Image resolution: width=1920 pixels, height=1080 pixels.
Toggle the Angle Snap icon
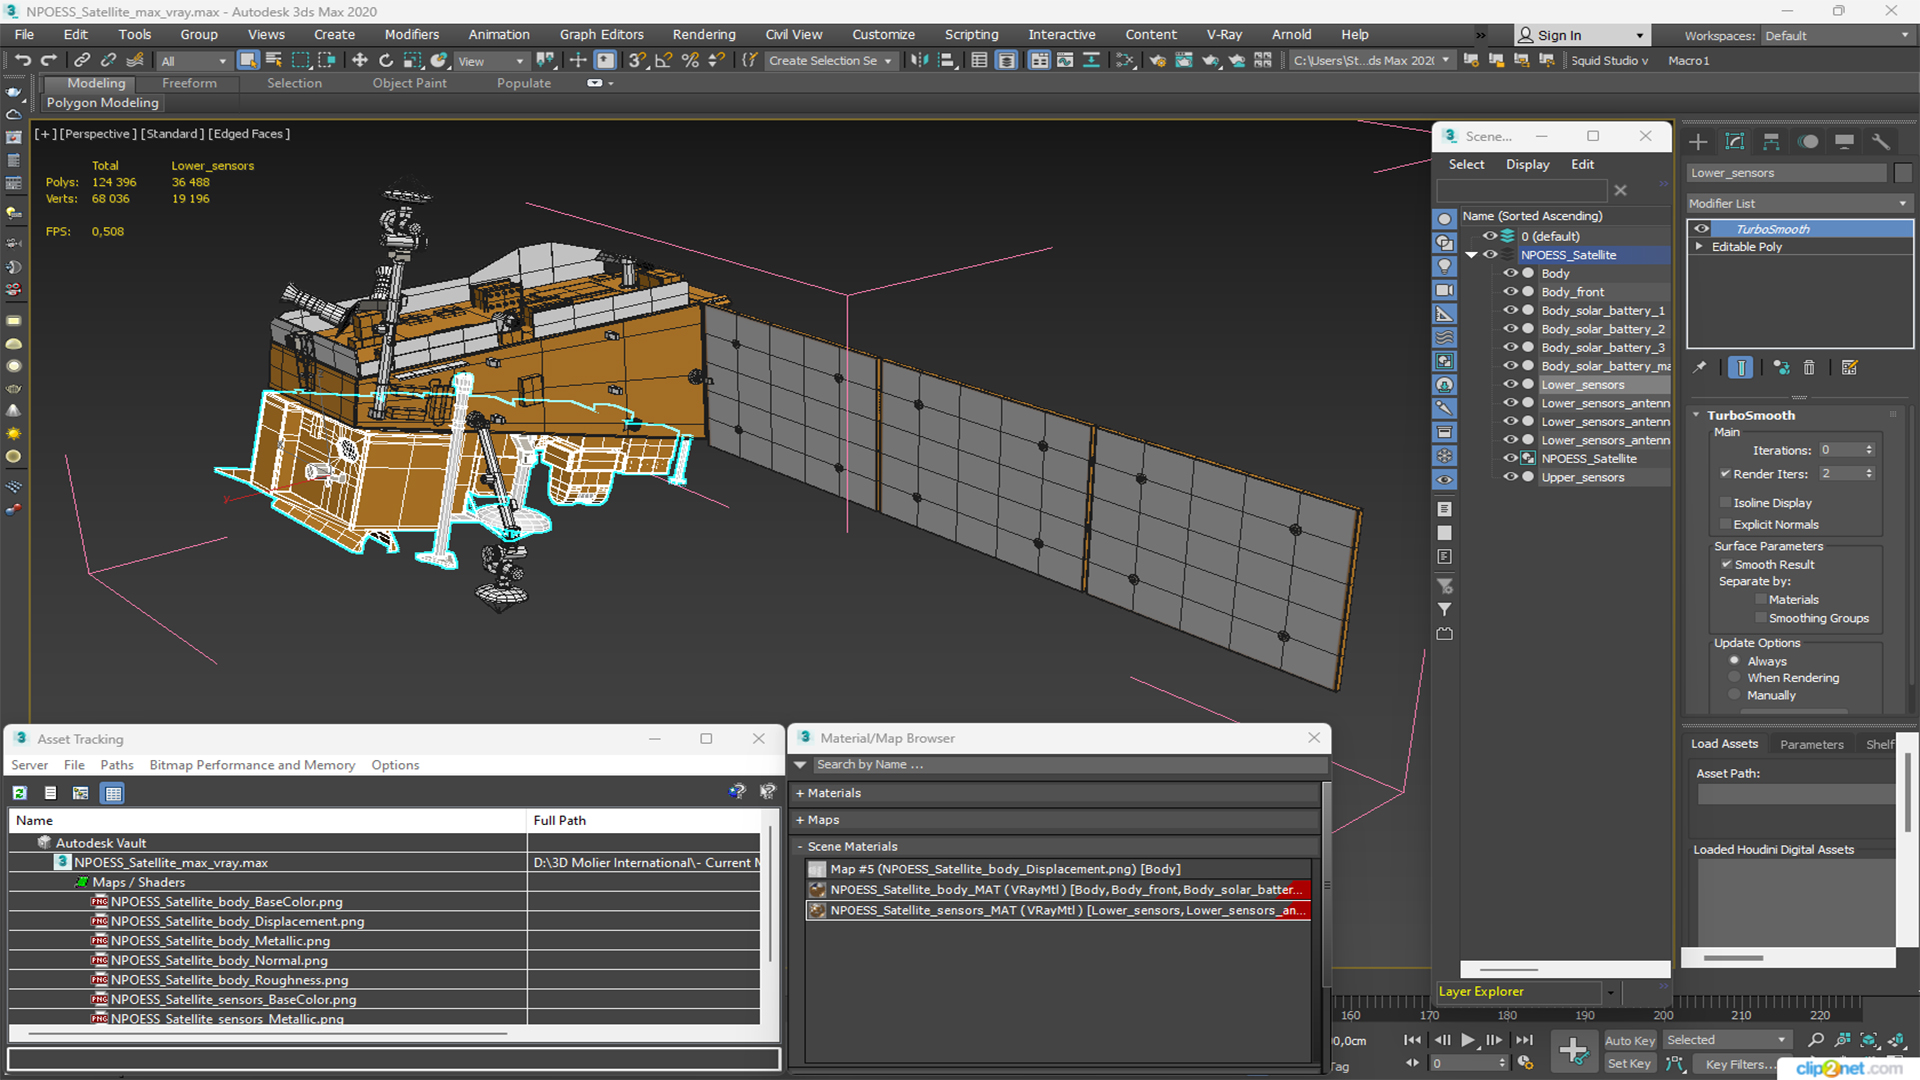click(x=663, y=61)
